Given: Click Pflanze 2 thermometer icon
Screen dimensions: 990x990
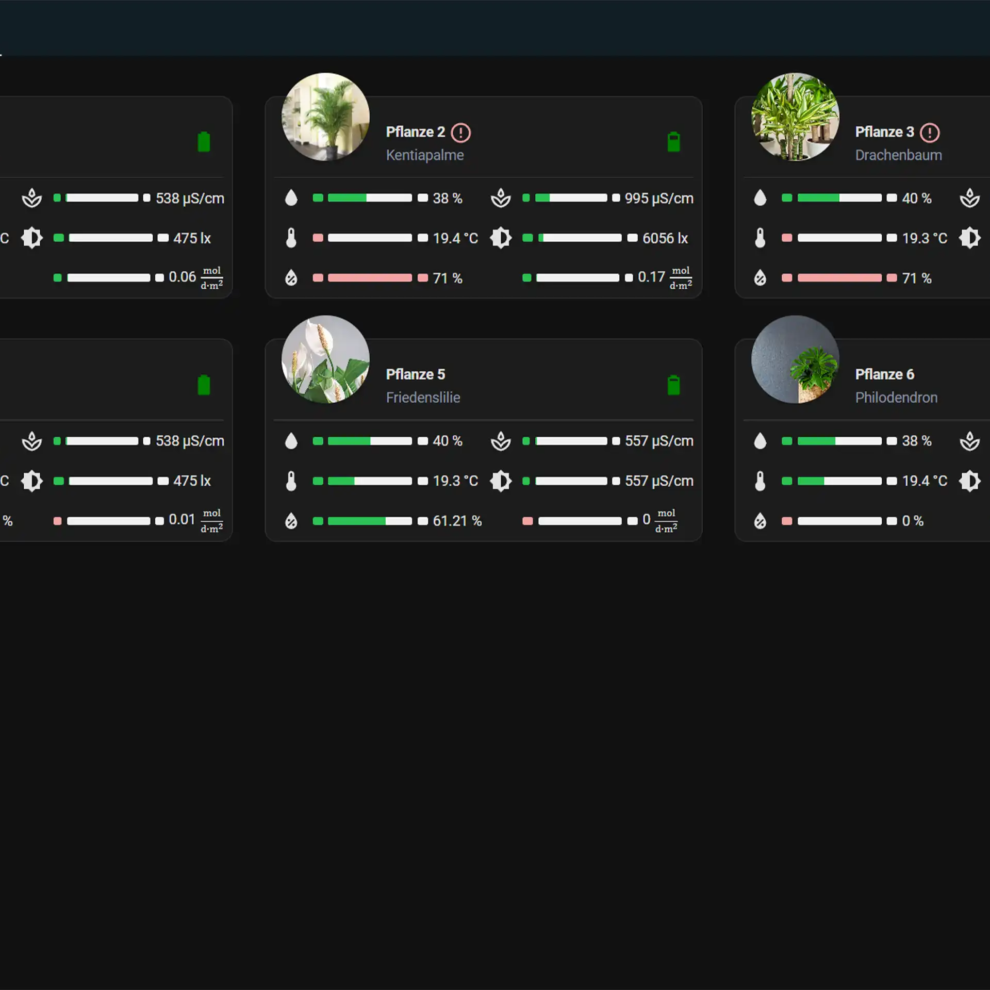Looking at the screenshot, I should click(x=291, y=238).
